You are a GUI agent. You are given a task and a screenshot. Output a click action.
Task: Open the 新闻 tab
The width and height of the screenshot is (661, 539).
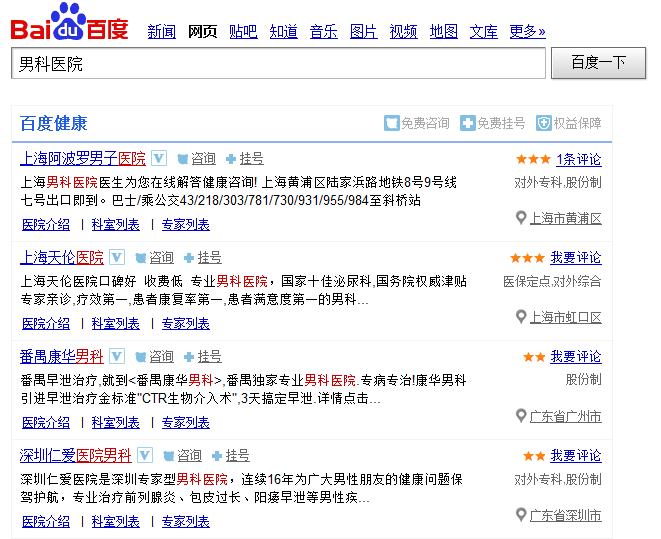click(x=161, y=32)
